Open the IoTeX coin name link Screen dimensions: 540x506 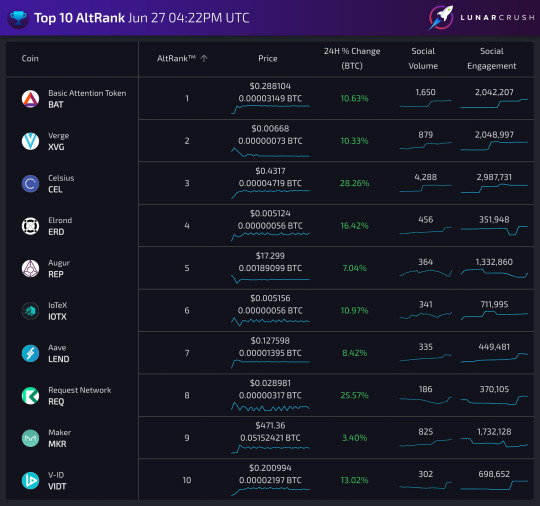click(x=58, y=305)
